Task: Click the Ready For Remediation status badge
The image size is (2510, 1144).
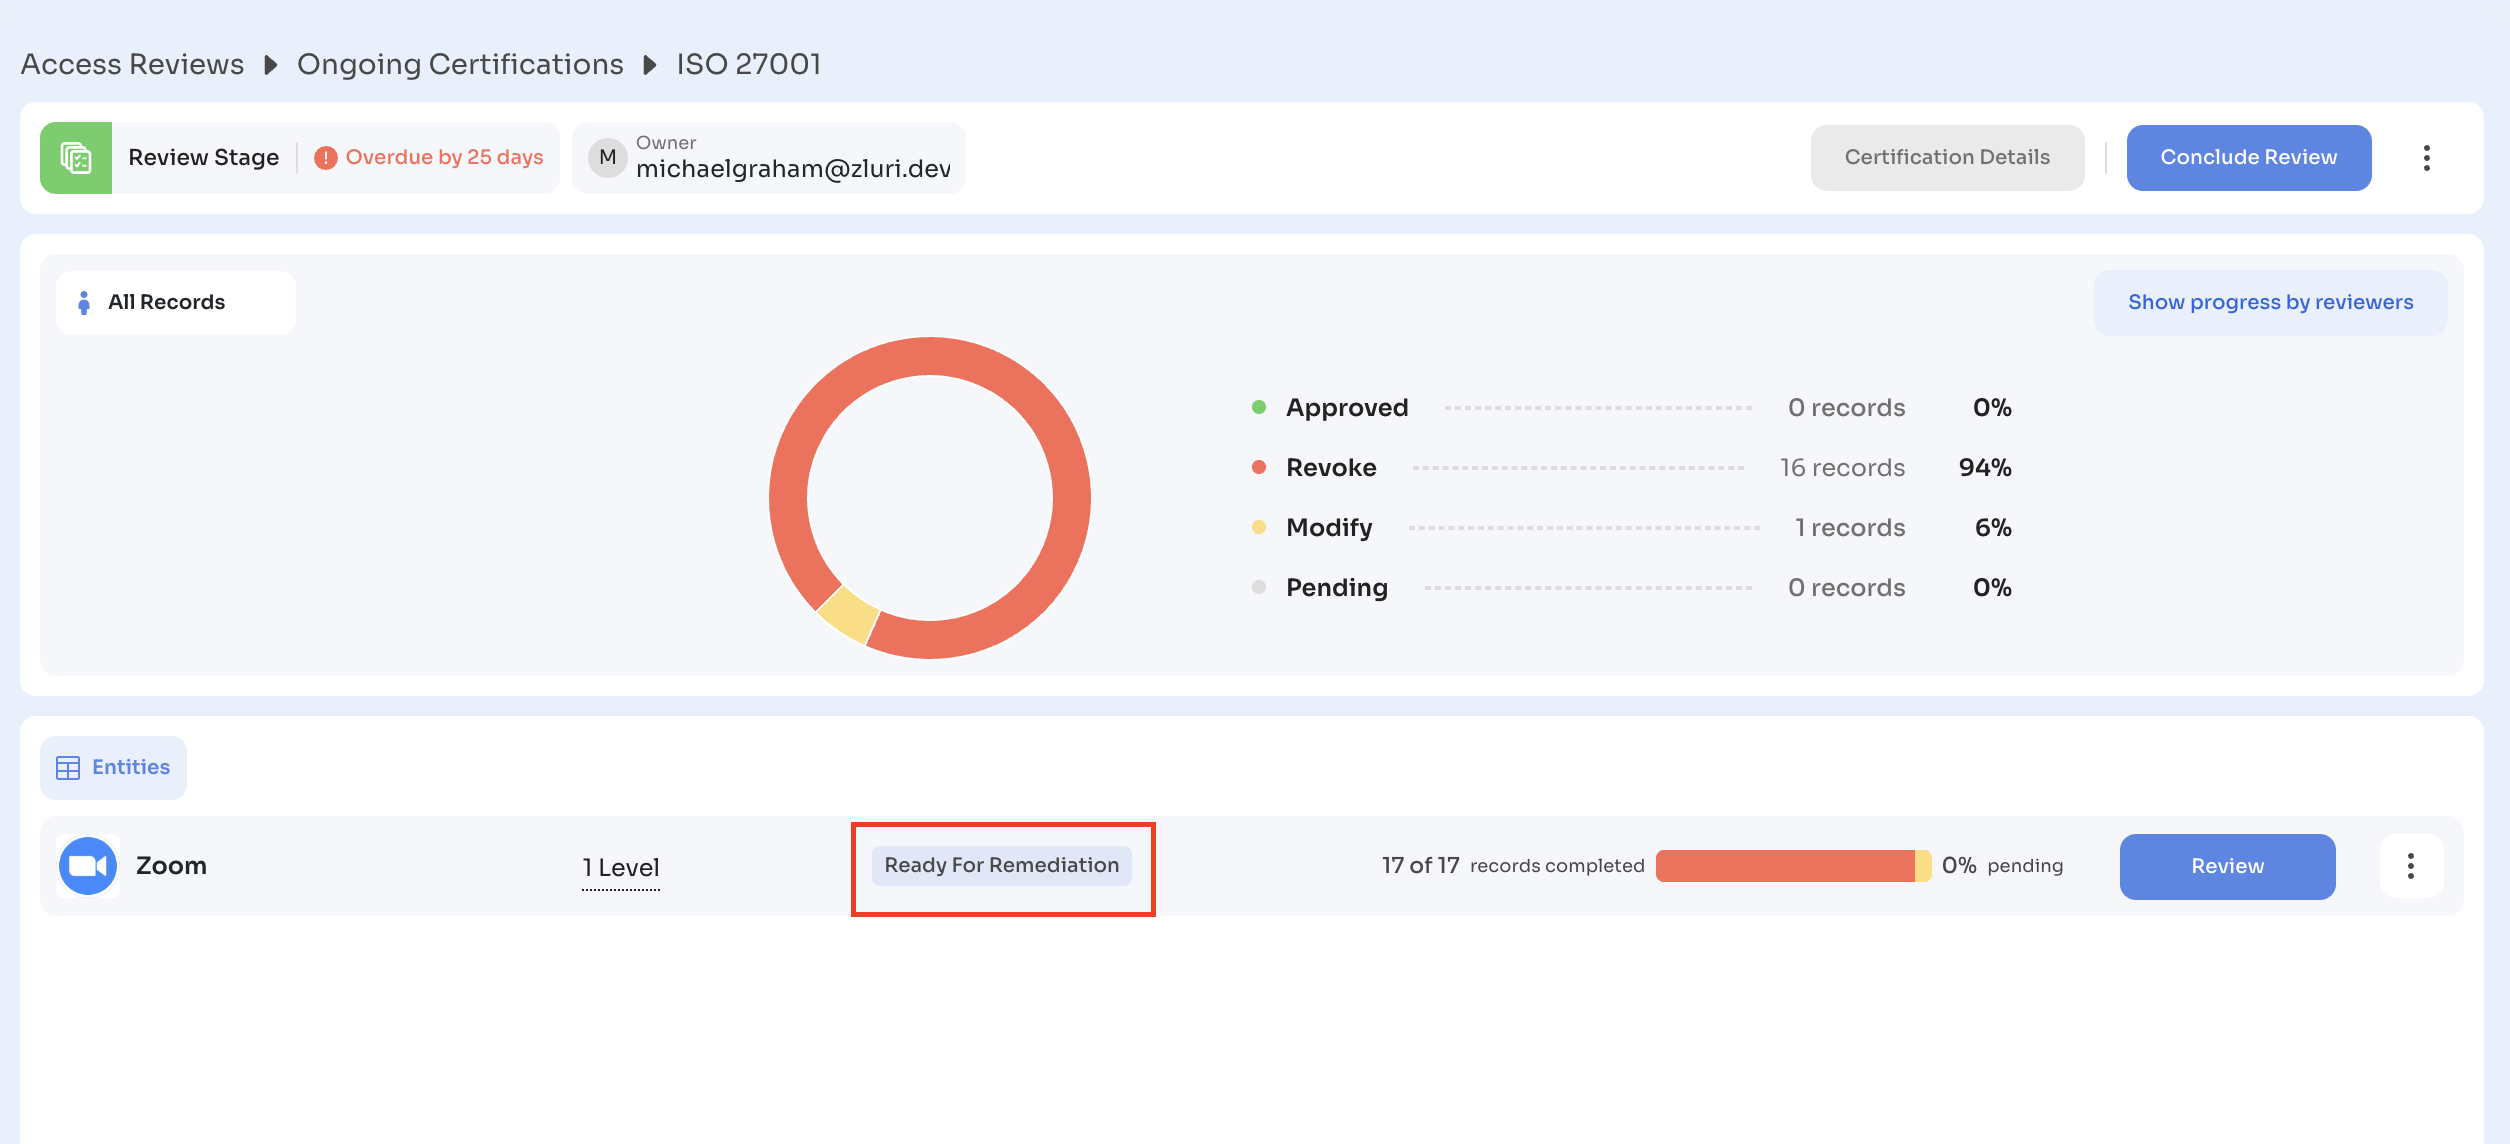Action: (x=1001, y=866)
